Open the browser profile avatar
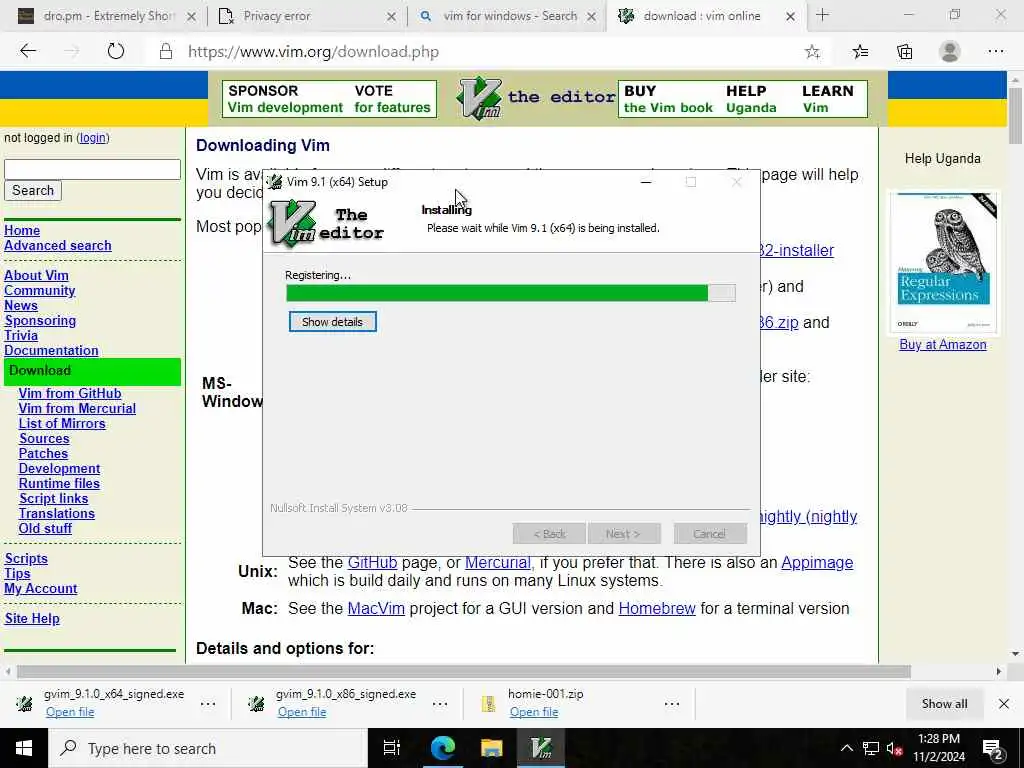The image size is (1024, 768). 950,52
